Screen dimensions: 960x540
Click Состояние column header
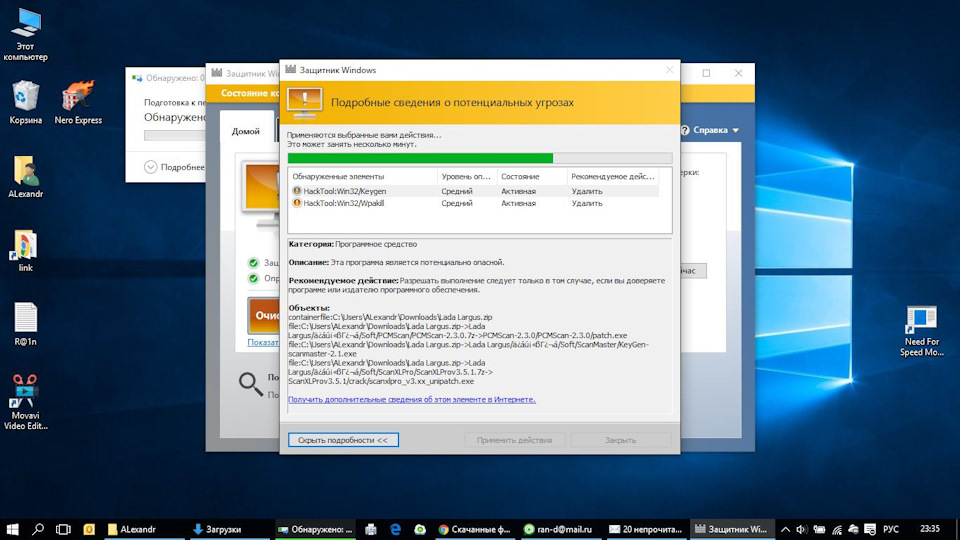(532, 176)
